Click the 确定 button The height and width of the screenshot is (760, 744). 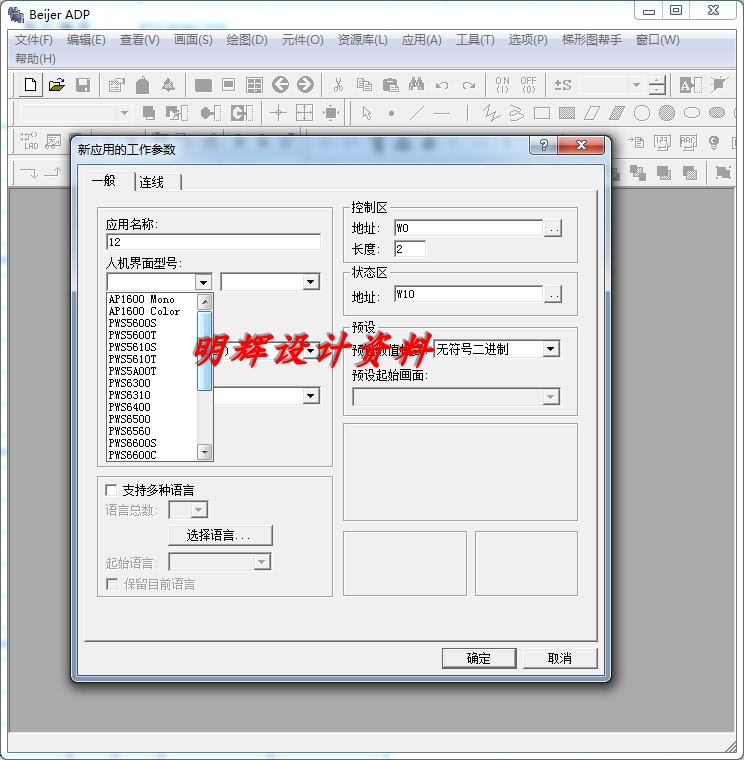click(479, 658)
